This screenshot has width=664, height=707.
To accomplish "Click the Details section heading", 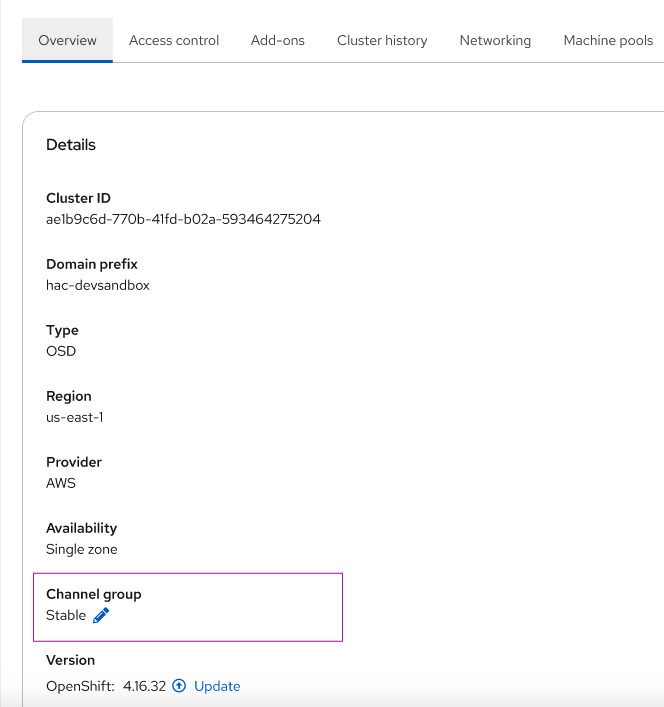I will point(71,145).
